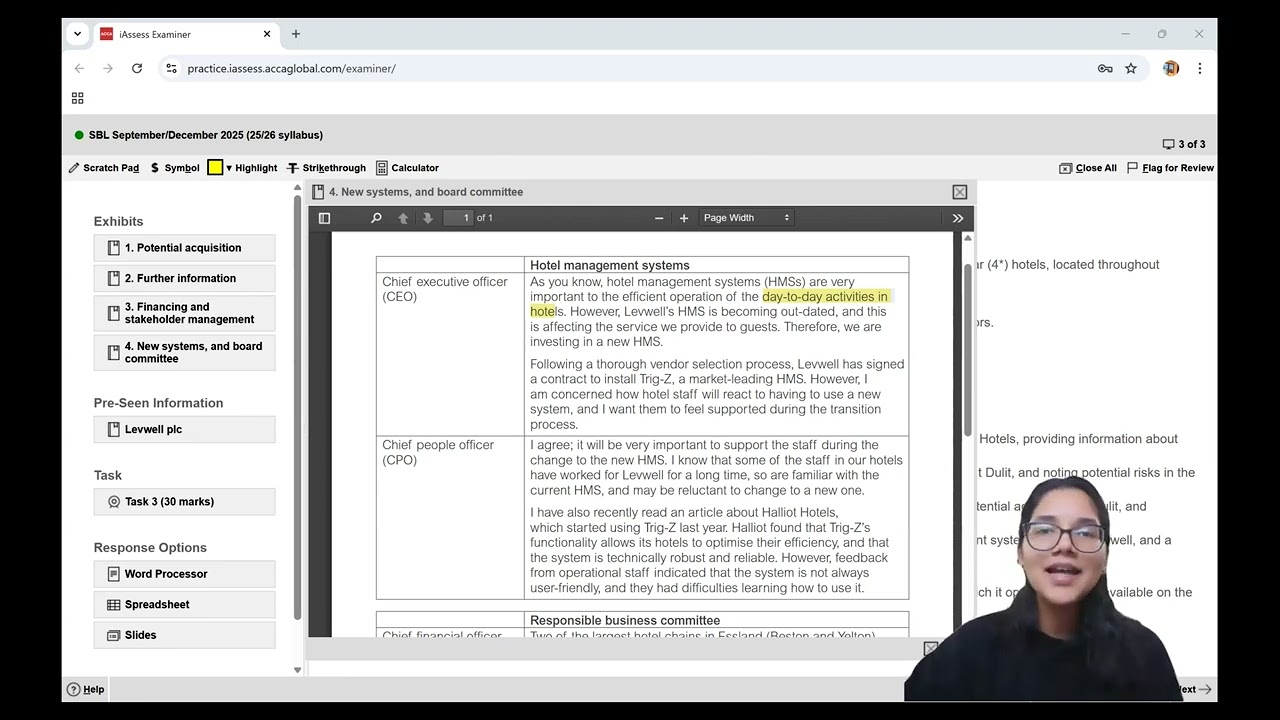Image resolution: width=1280 pixels, height=720 pixels.
Task: Open the PDF find/search tool
Action: [376, 218]
